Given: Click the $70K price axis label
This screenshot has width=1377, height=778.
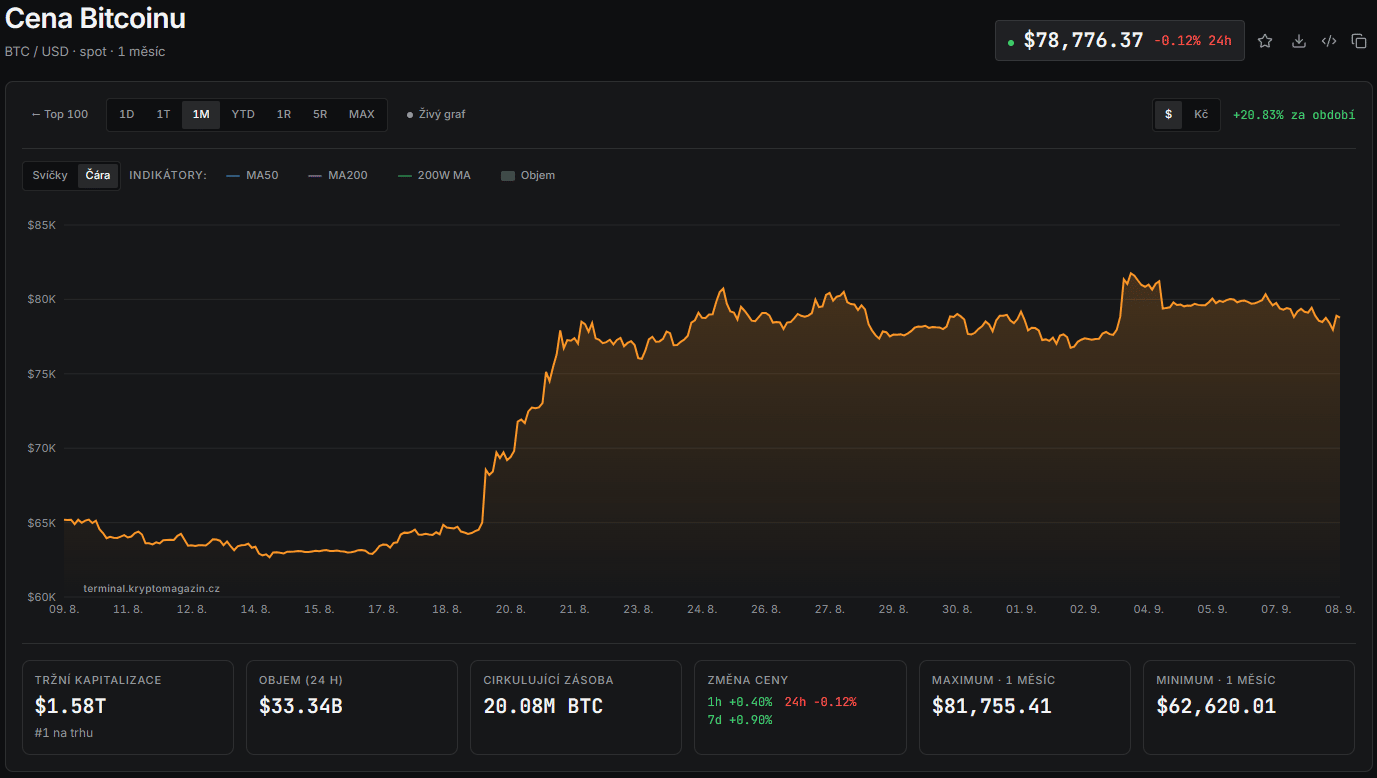Looking at the screenshot, I should (42, 448).
